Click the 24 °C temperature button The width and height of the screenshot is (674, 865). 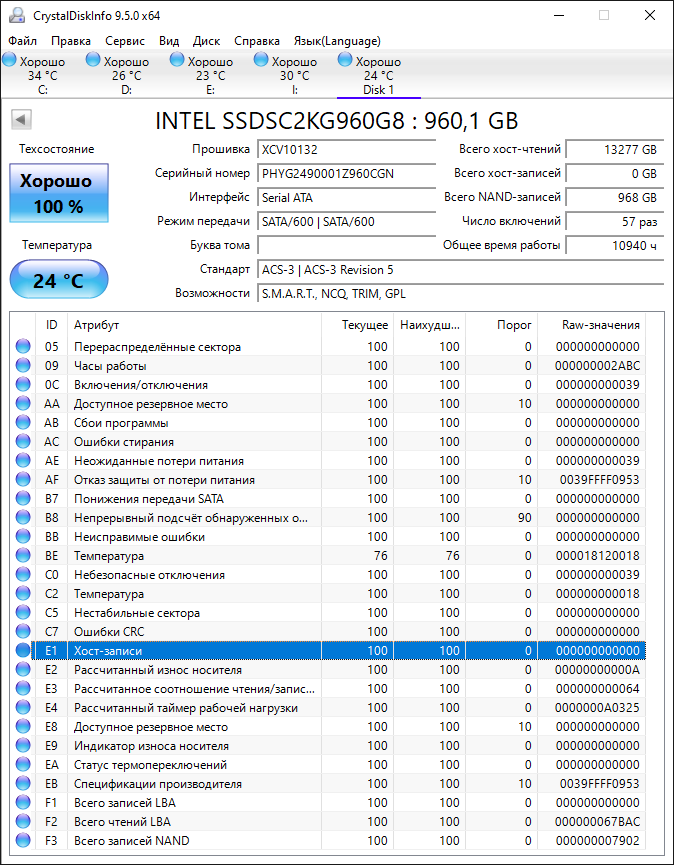pos(58,280)
